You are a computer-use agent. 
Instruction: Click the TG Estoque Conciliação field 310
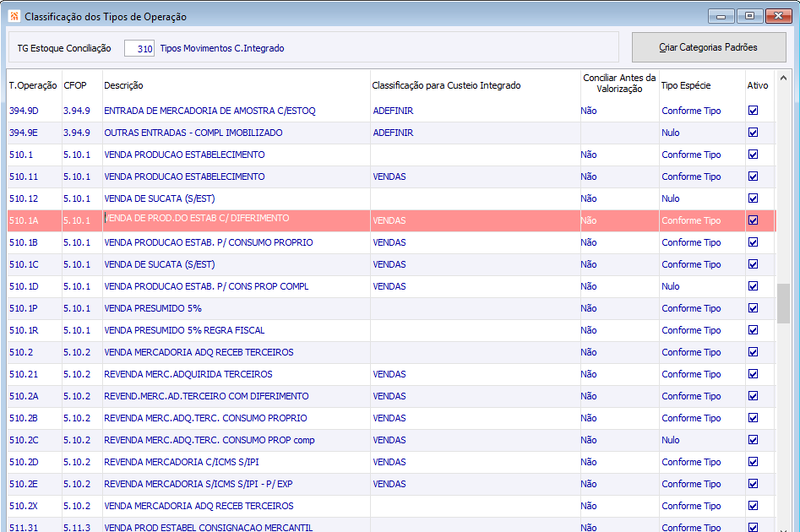[x=139, y=48]
